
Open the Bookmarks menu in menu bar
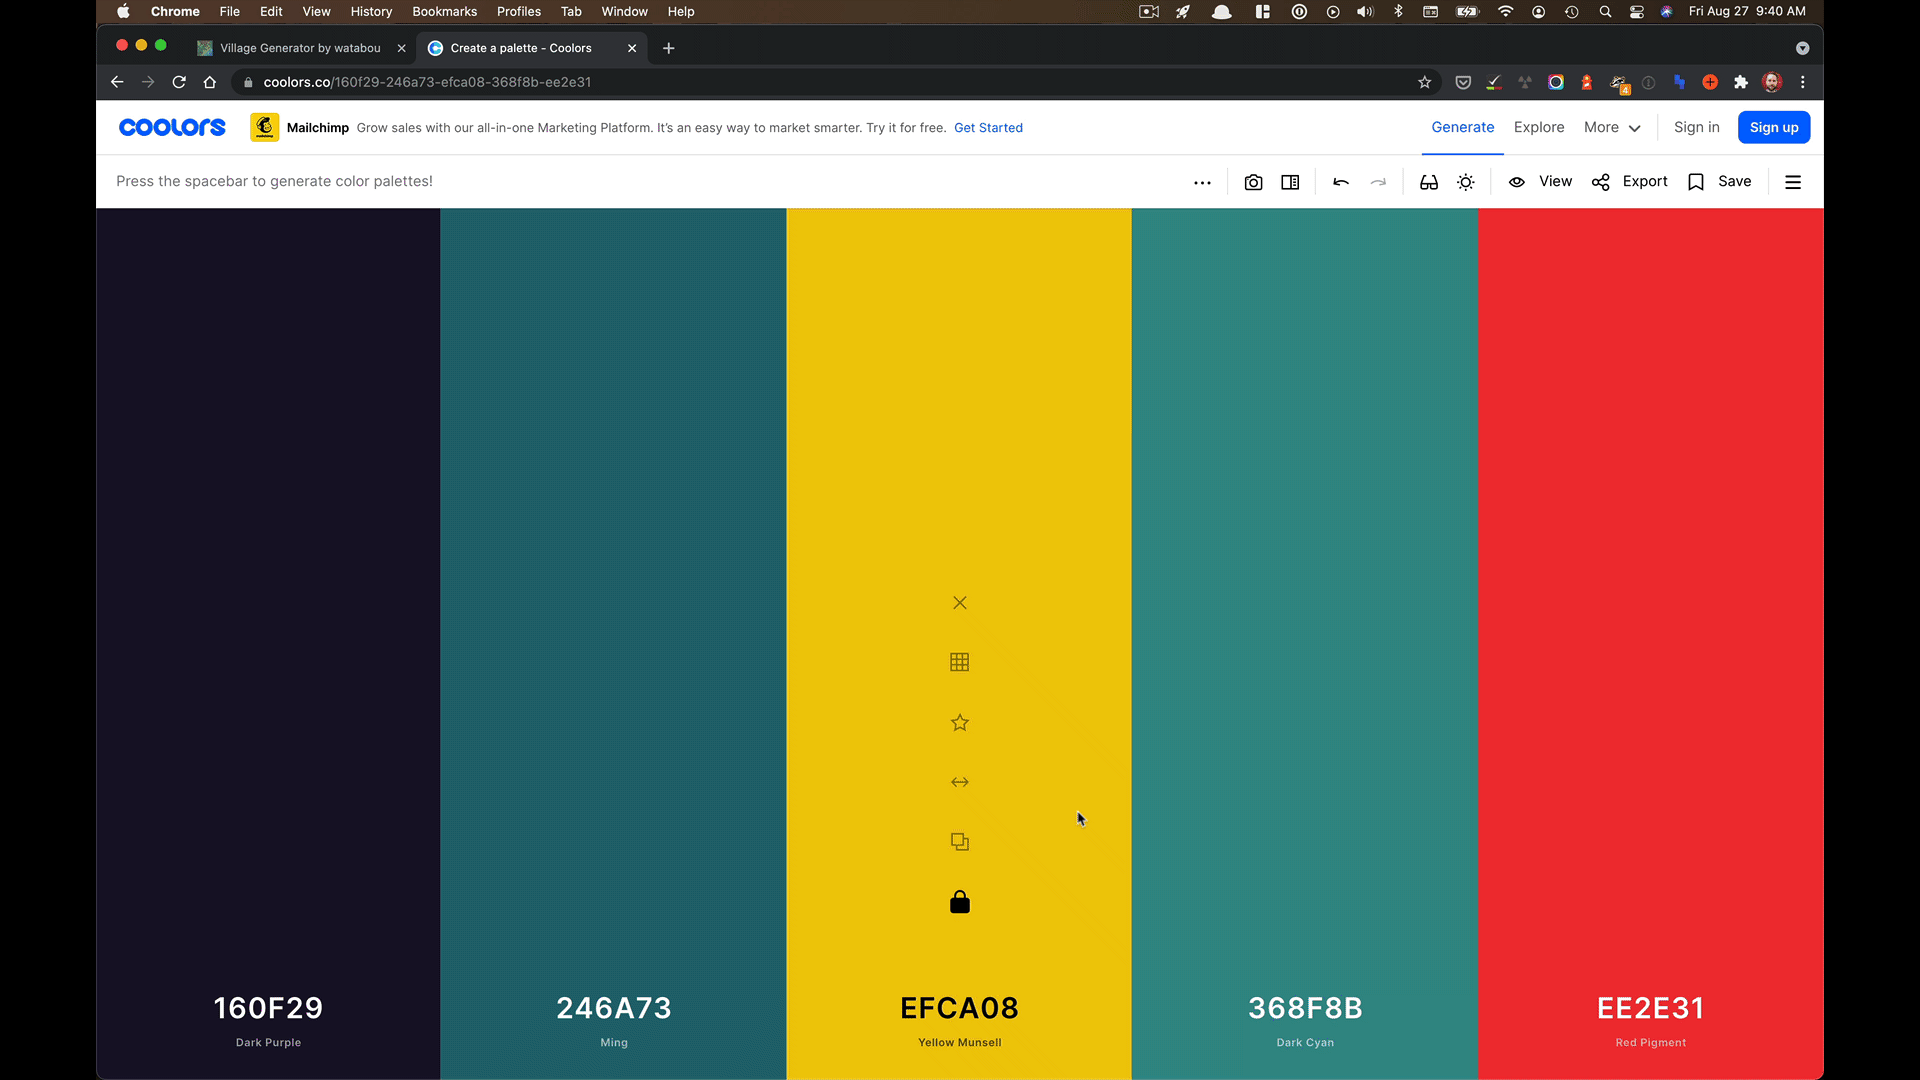point(444,11)
